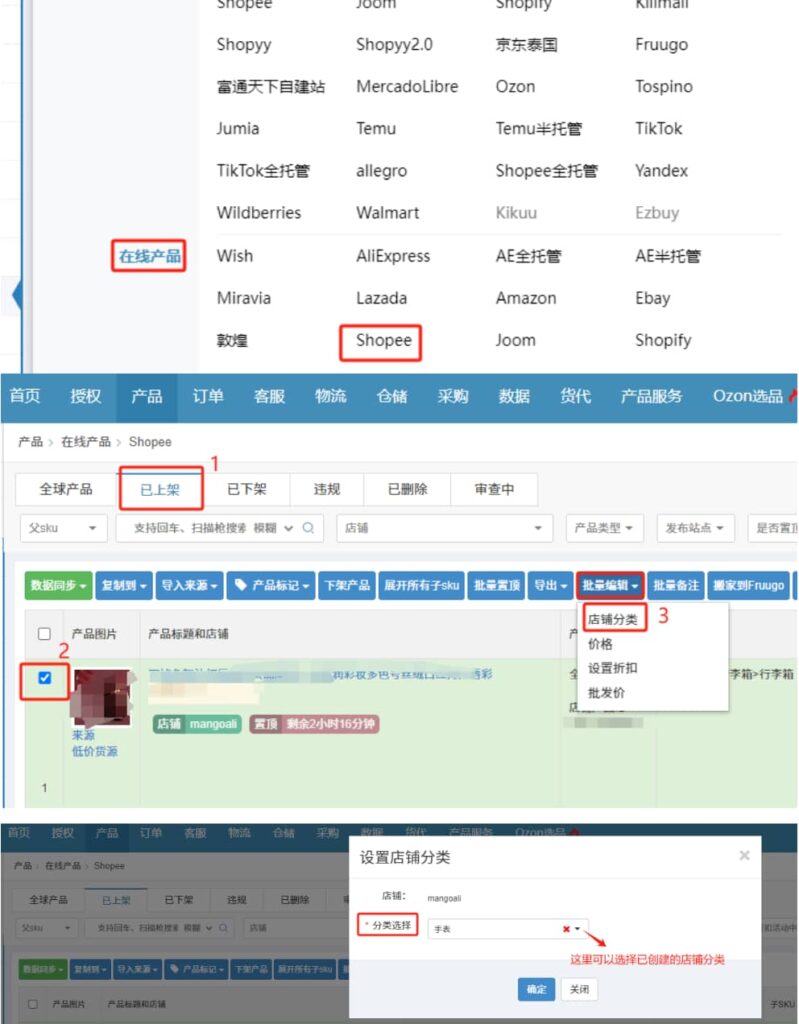This screenshot has height=1024, width=799.
Task: Expand the green 数据同步 dropdown button
Action: click(x=58, y=585)
